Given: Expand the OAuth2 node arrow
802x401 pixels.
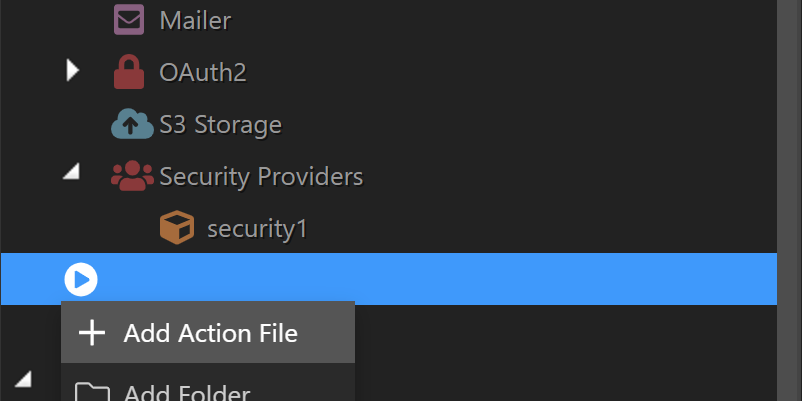Looking at the screenshot, I should [73, 70].
